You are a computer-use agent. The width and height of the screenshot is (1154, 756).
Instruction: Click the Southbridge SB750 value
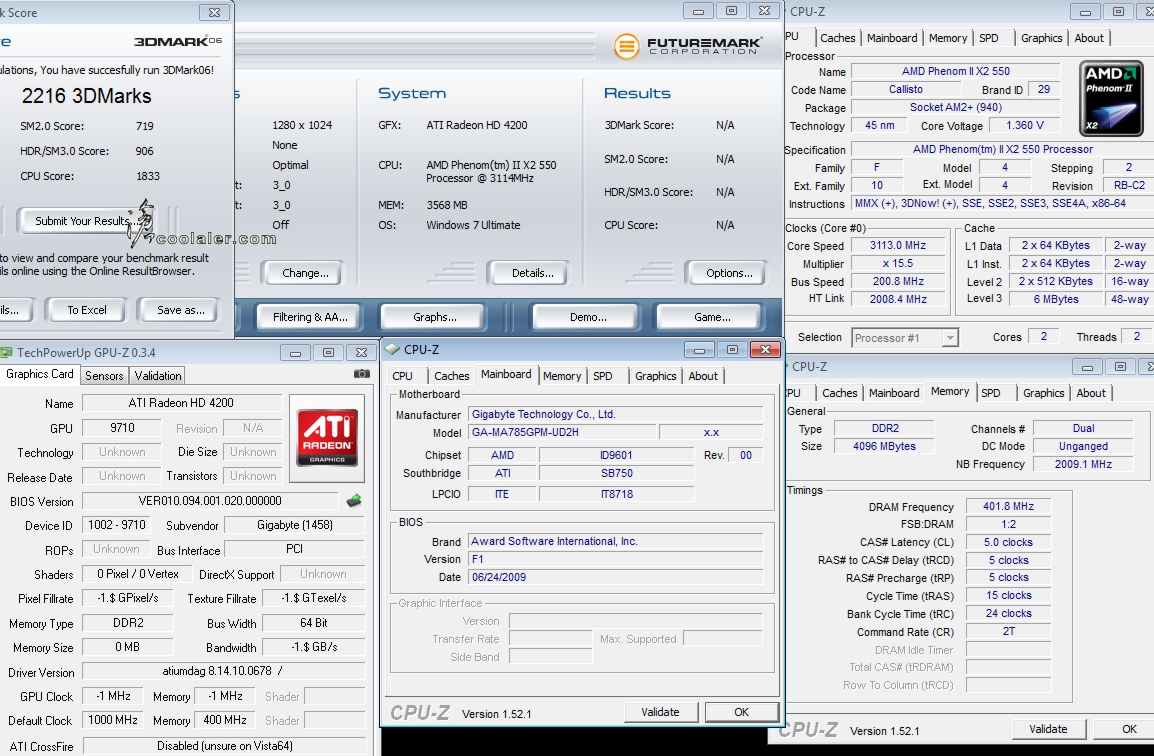point(617,473)
